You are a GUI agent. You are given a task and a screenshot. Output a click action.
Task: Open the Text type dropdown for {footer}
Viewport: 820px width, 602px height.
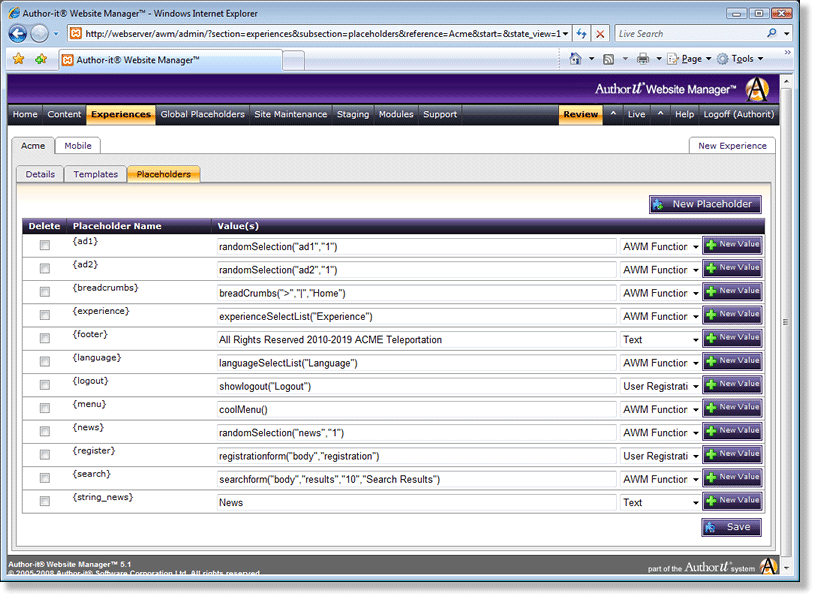660,340
